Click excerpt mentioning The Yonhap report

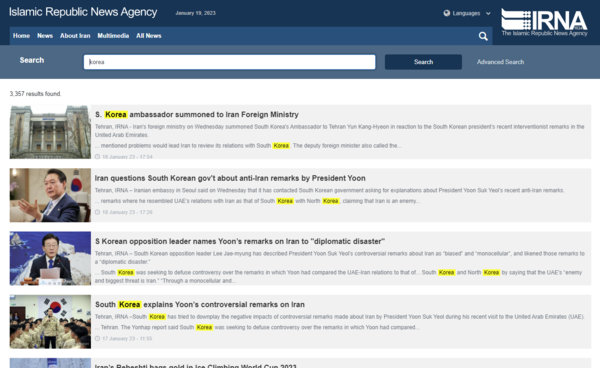[x=257, y=327]
